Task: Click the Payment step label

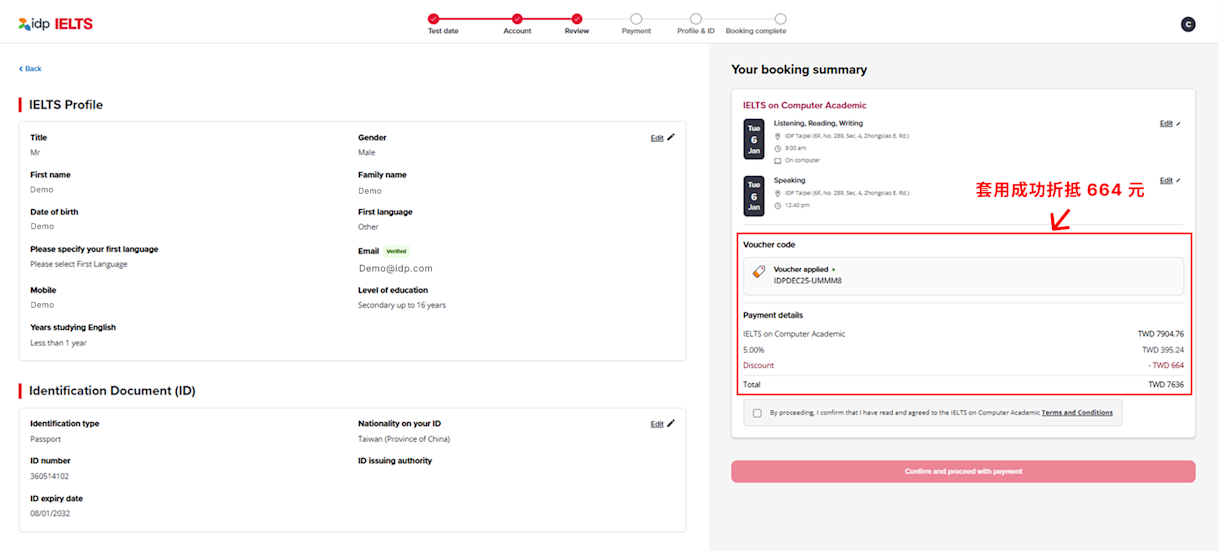Action: (x=636, y=31)
